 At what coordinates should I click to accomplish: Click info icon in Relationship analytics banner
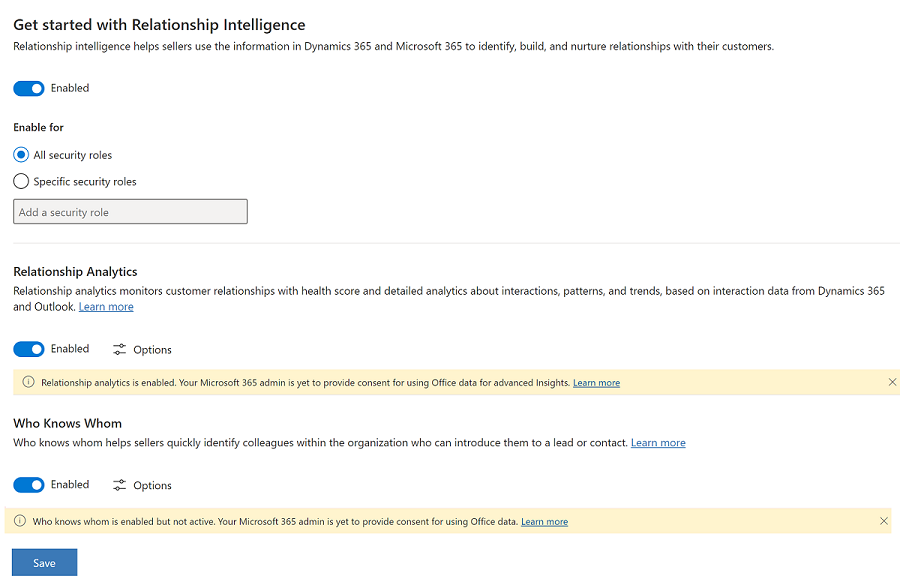pos(28,382)
